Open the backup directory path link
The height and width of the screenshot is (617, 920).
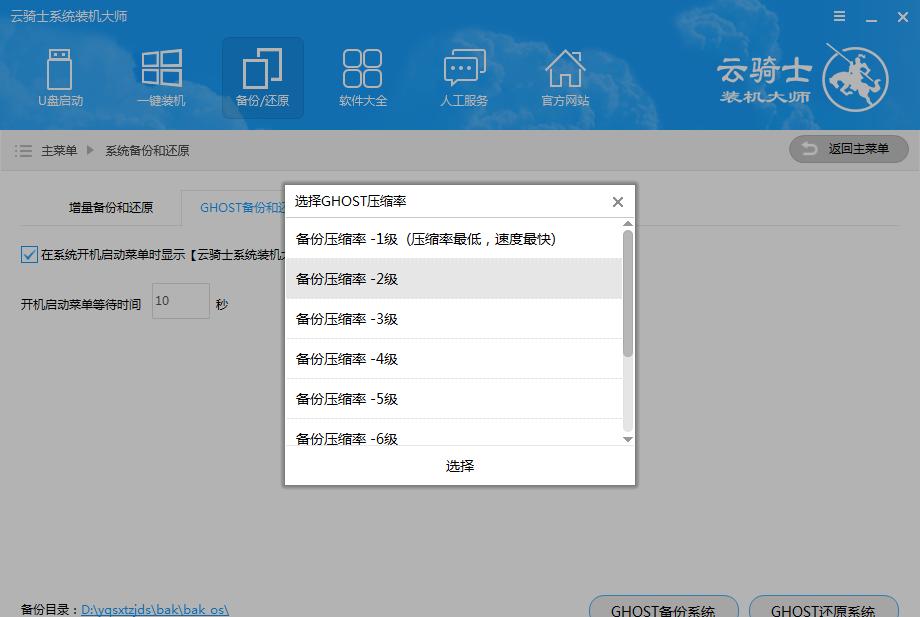[x=155, y=609]
